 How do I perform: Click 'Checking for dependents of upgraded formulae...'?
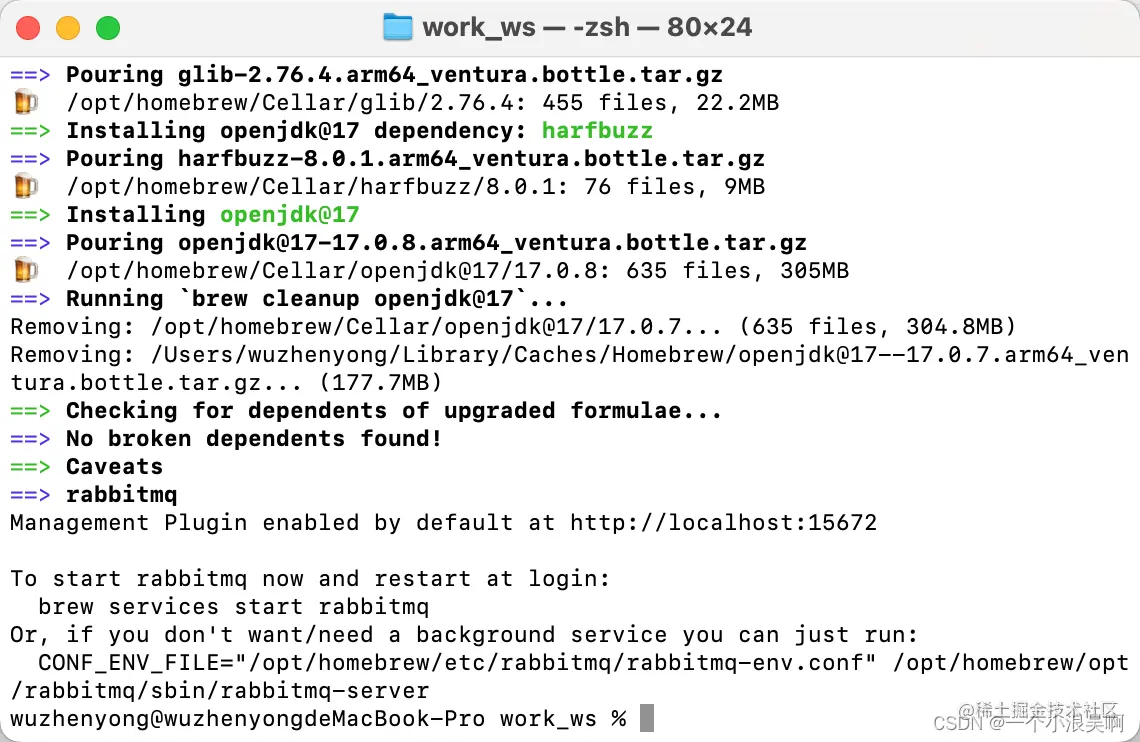[x=394, y=411]
